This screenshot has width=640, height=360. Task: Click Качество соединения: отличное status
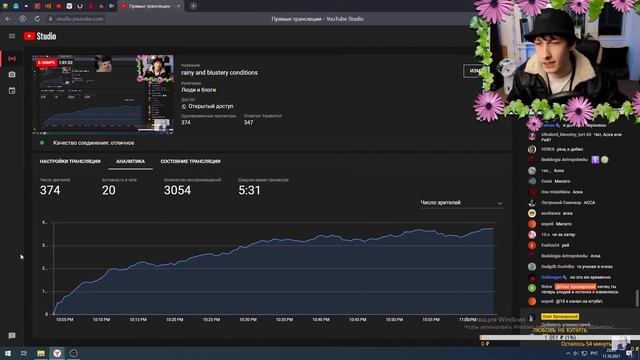(x=93, y=143)
